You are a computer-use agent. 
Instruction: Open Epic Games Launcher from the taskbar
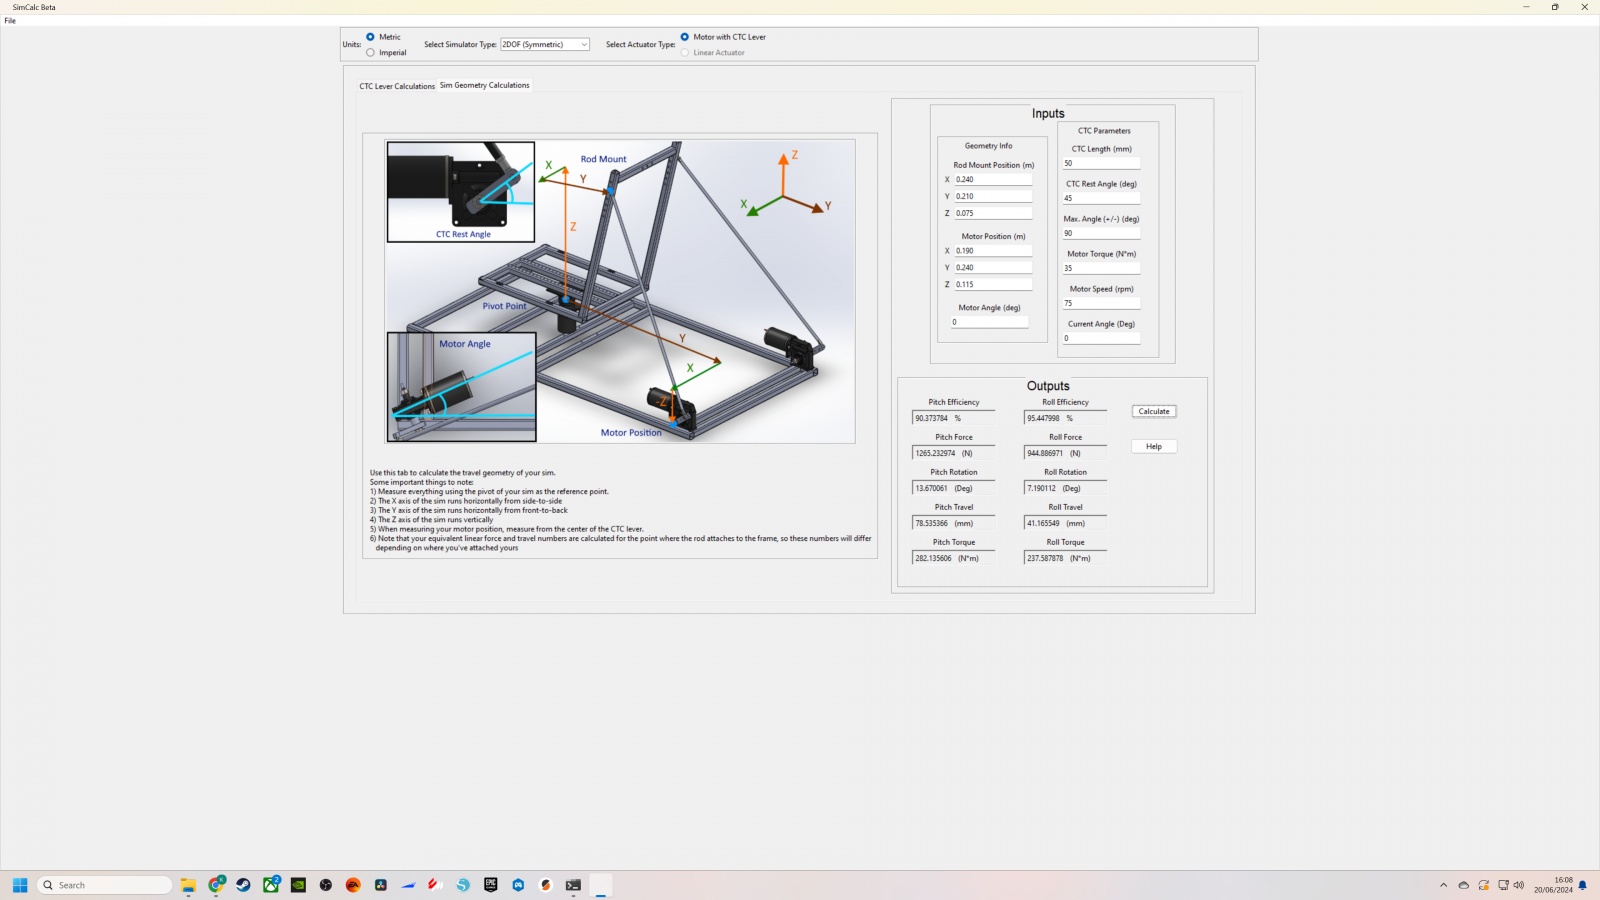[491, 885]
